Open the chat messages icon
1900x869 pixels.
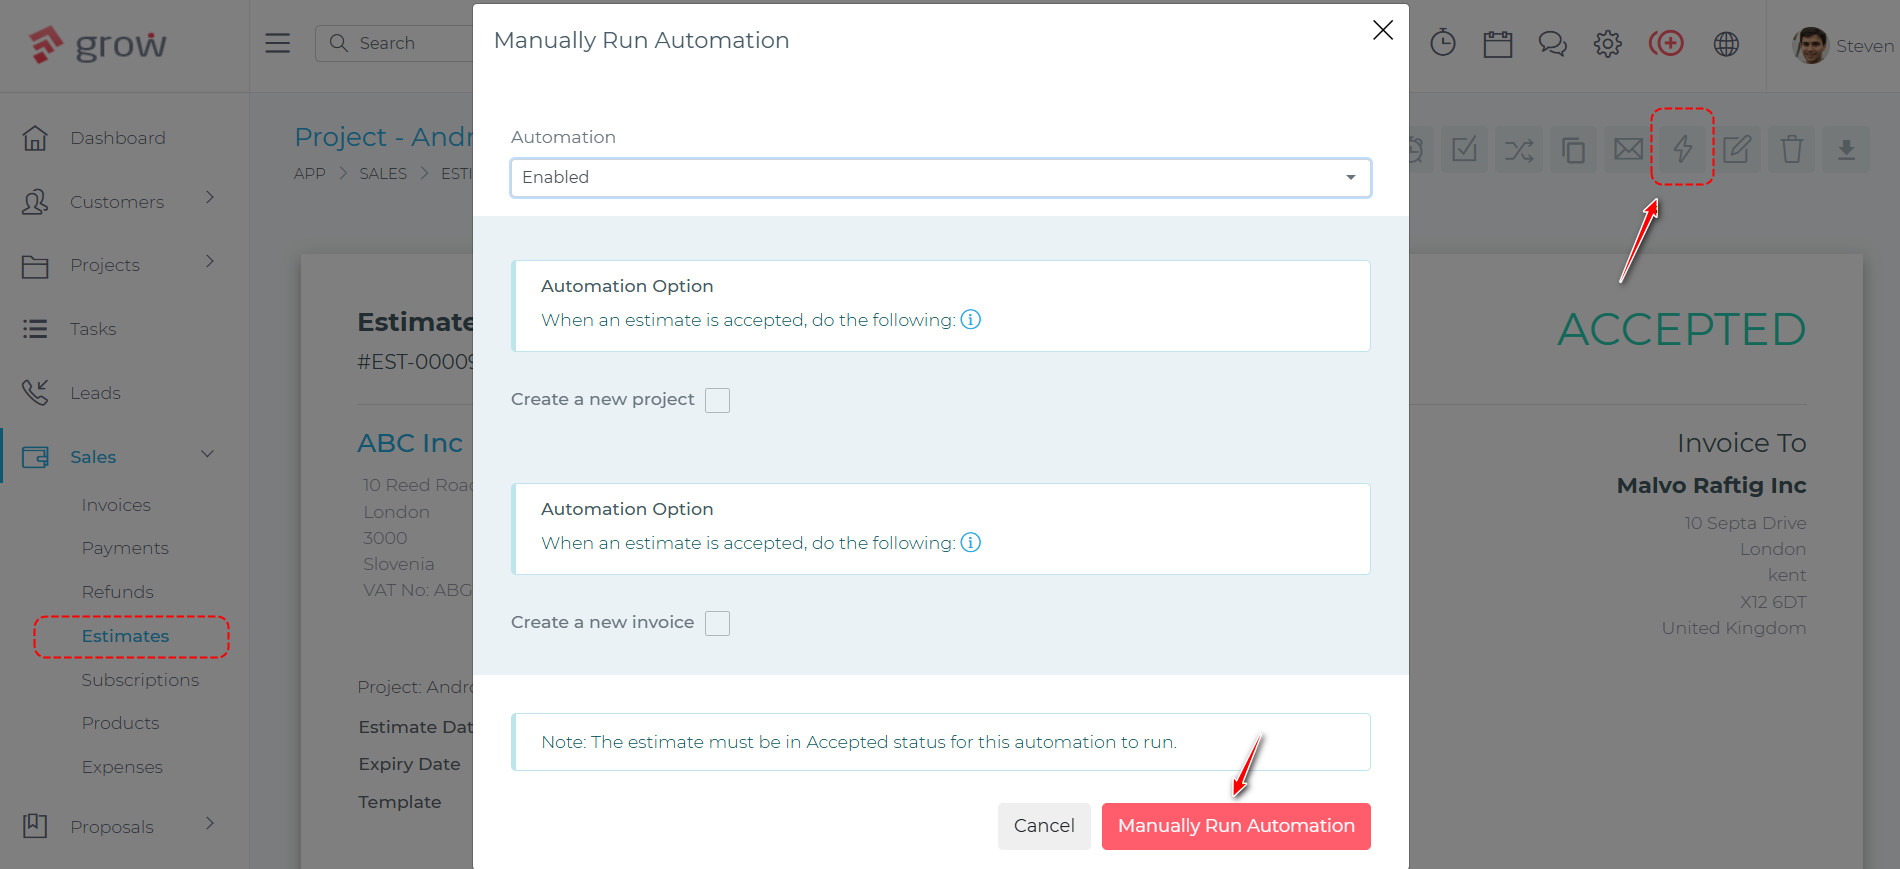pyautogui.click(x=1552, y=44)
